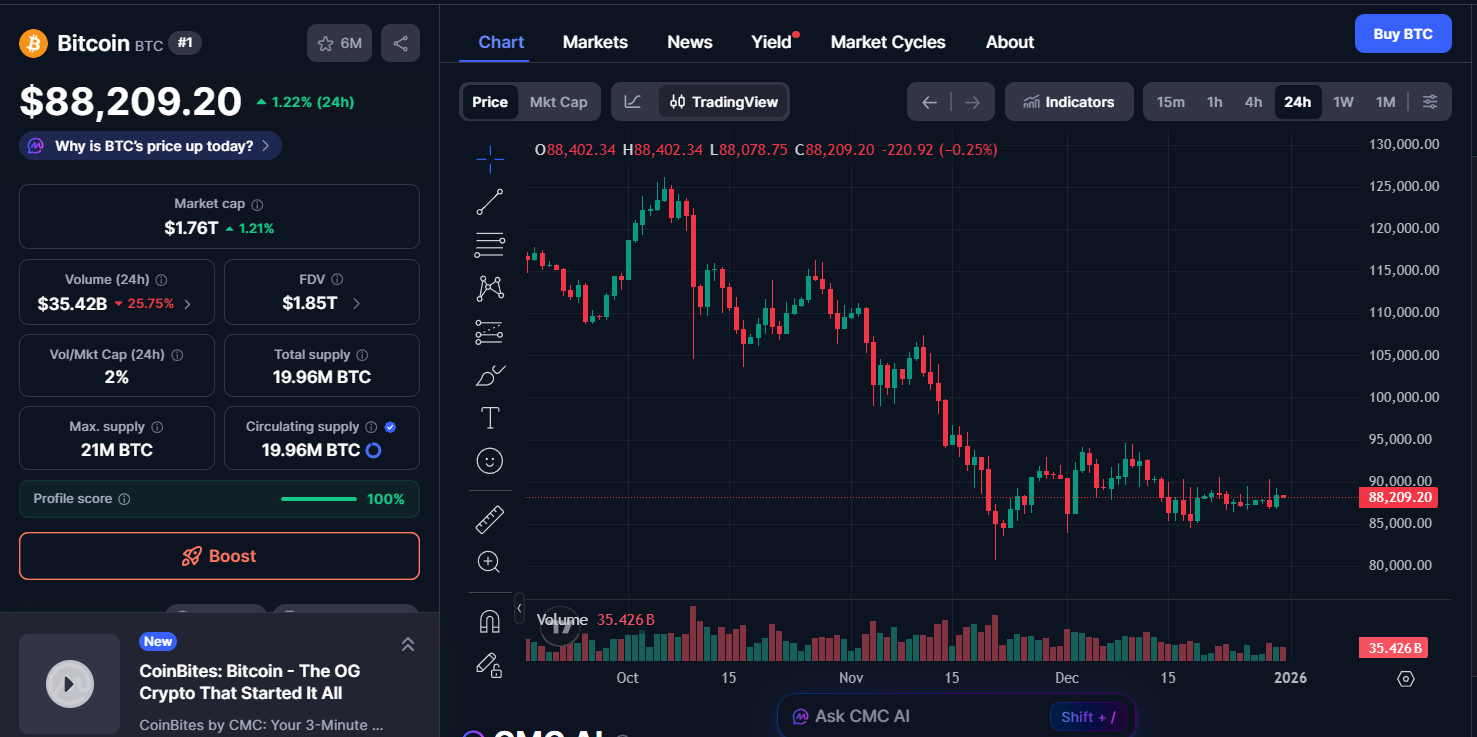Toggle the watchlist star for Bitcoin
The height and width of the screenshot is (737, 1477).
point(325,43)
